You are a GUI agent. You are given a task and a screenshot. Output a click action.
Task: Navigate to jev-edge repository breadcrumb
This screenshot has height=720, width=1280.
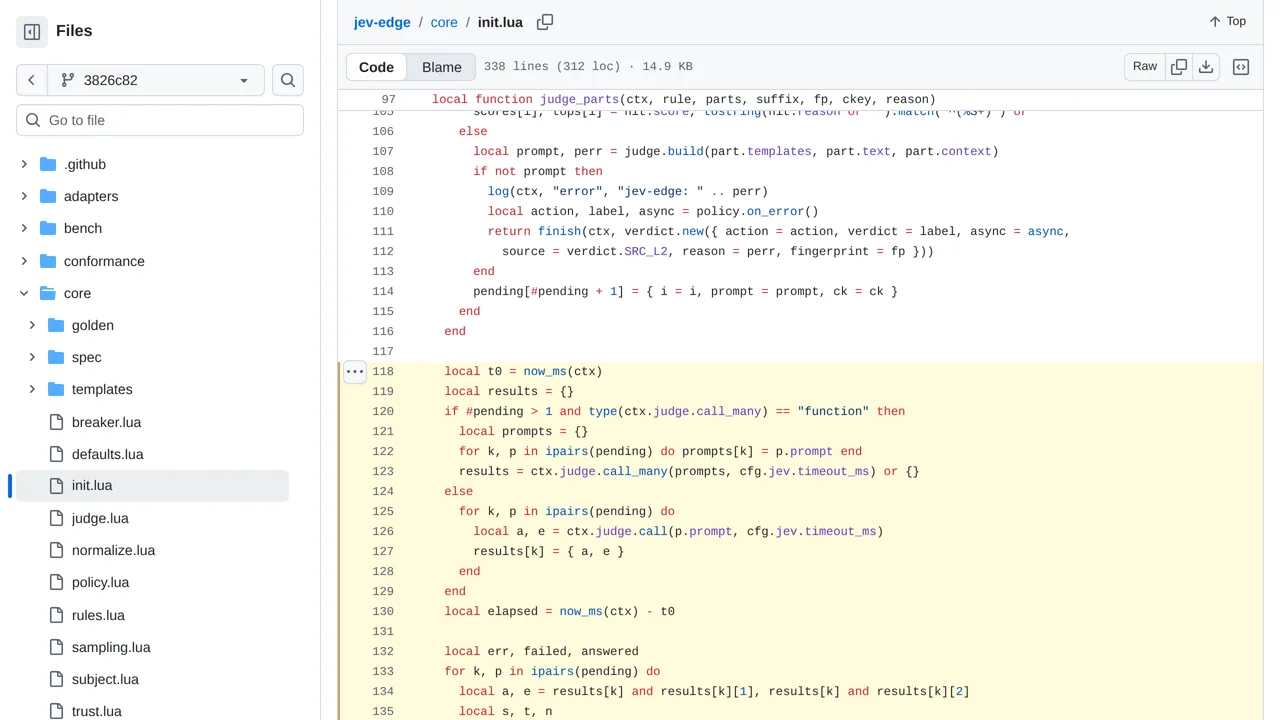tap(382, 22)
